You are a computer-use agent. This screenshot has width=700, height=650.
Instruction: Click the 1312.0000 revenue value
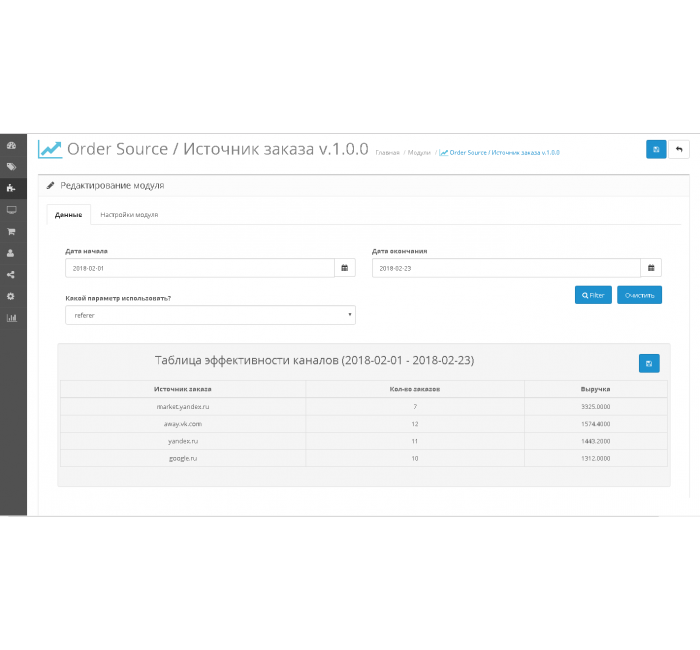[x=596, y=458]
